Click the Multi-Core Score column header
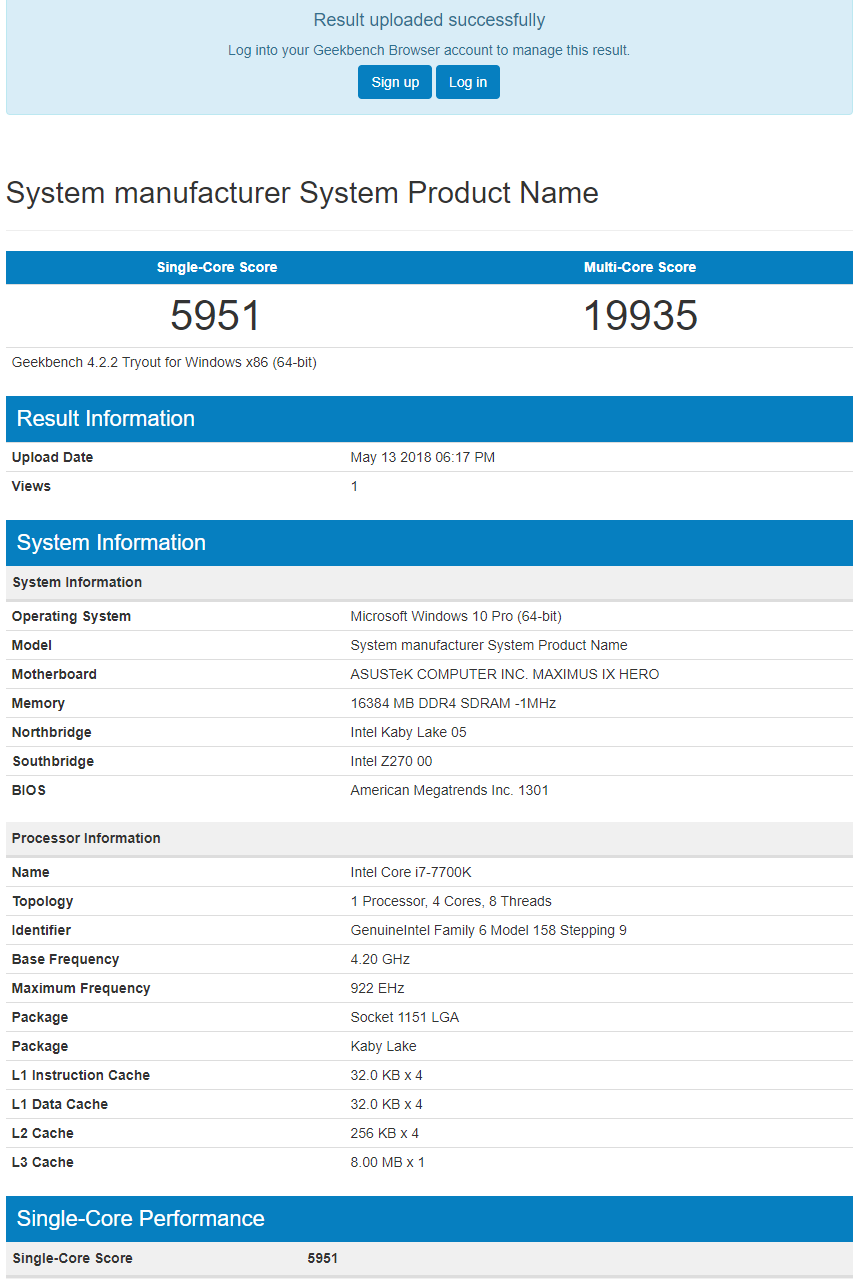The height and width of the screenshot is (1279, 856). point(640,267)
